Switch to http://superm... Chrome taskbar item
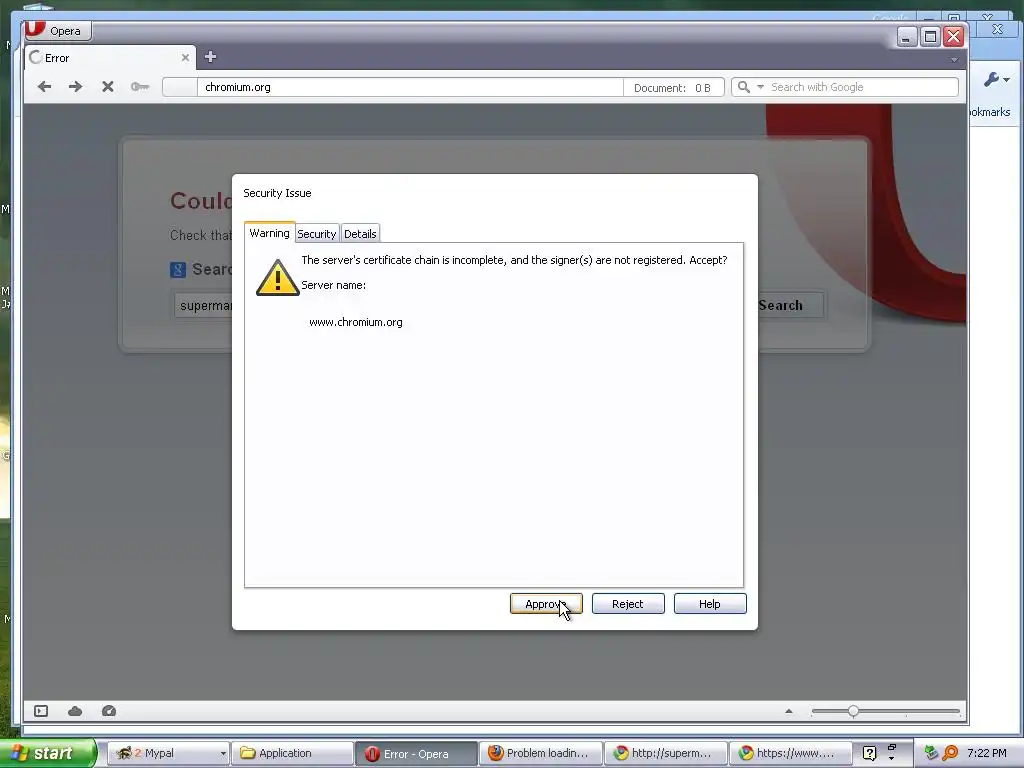The height and width of the screenshot is (768, 1024). point(665,753)
